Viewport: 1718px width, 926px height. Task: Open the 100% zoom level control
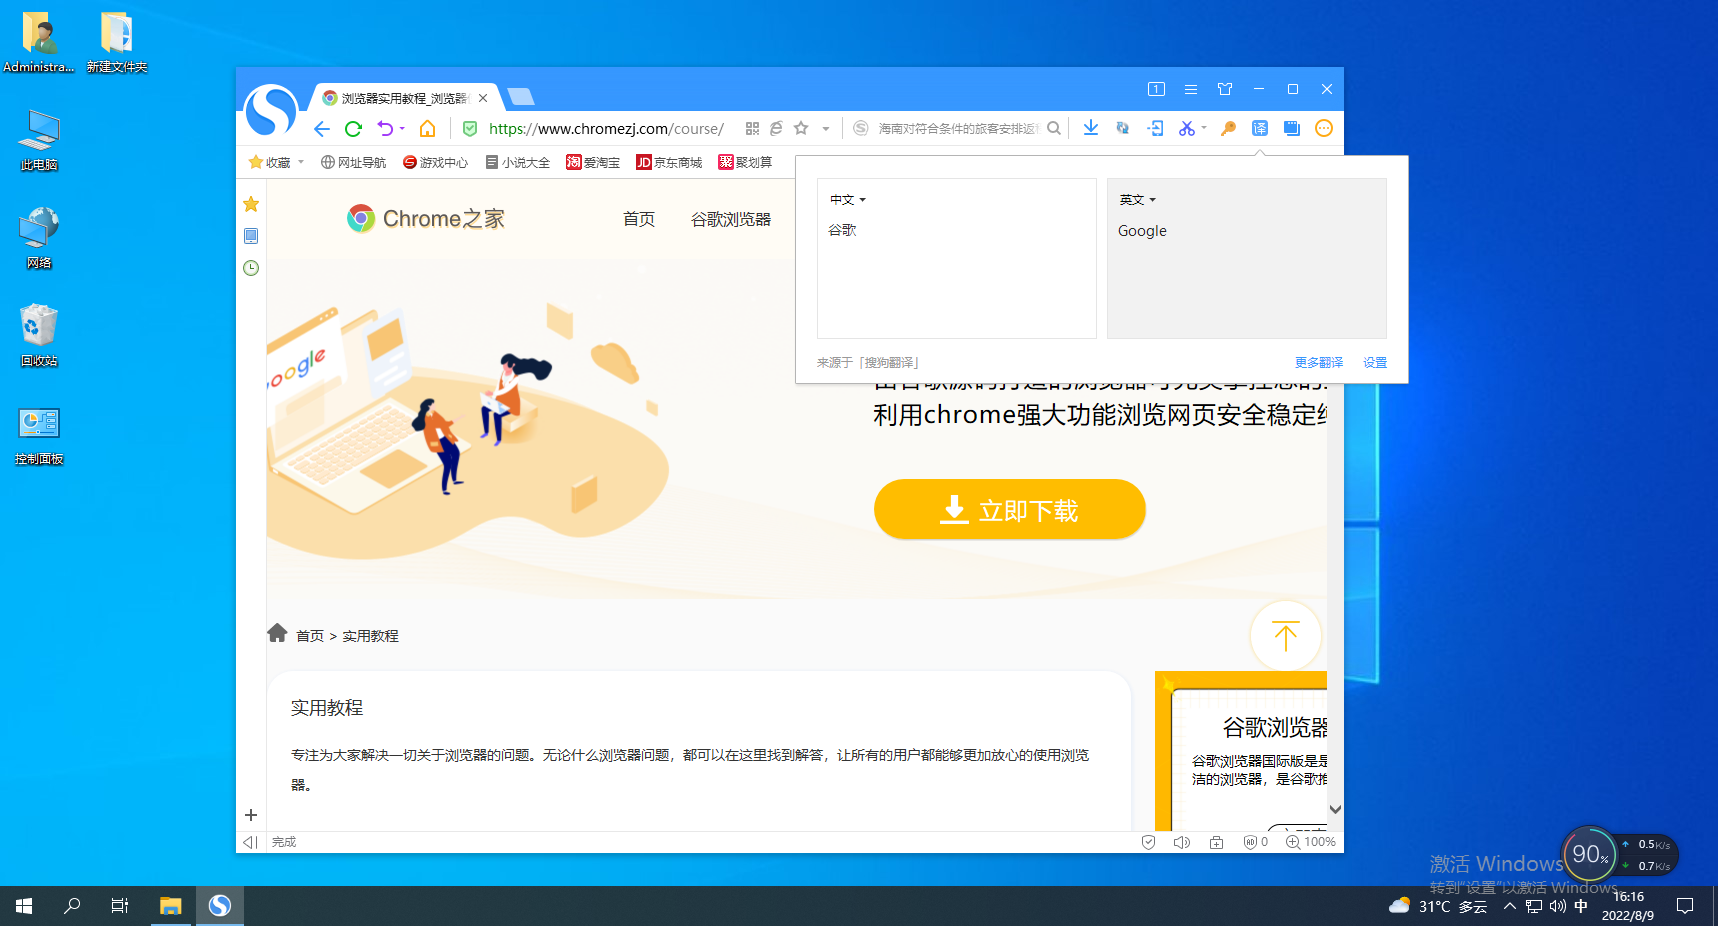1311,842
